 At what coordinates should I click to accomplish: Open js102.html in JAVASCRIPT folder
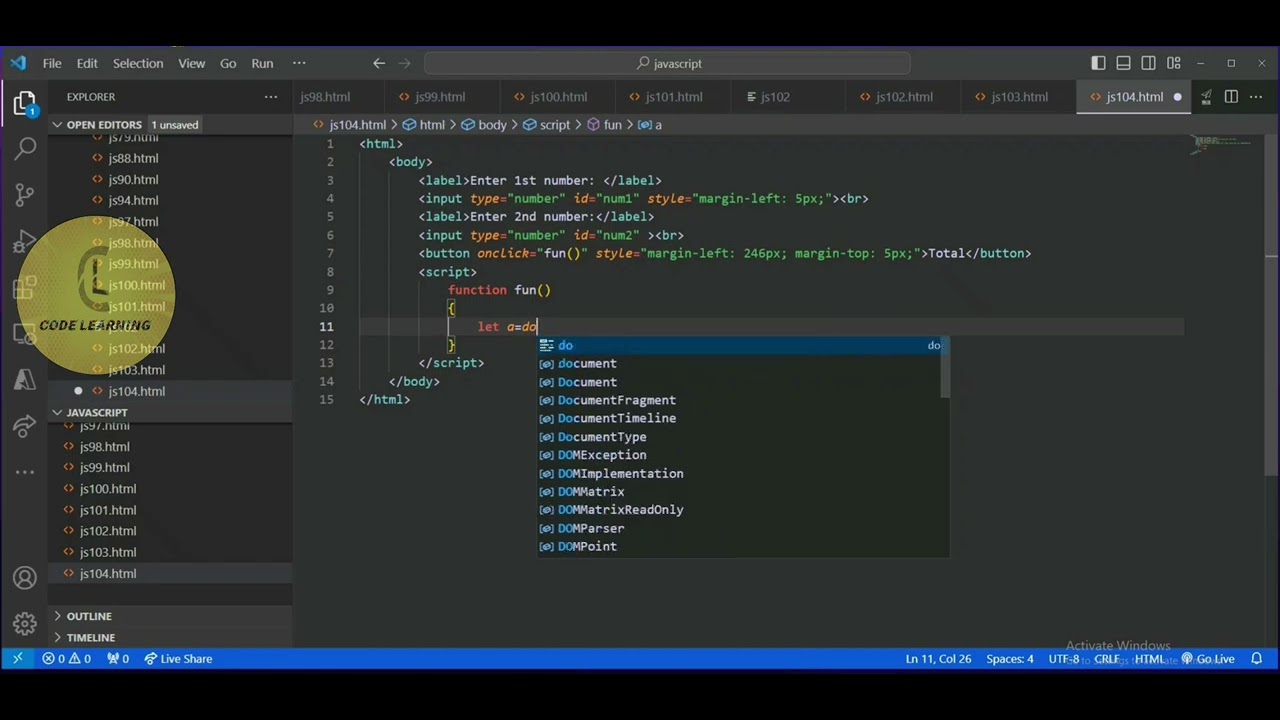(108, 531)
